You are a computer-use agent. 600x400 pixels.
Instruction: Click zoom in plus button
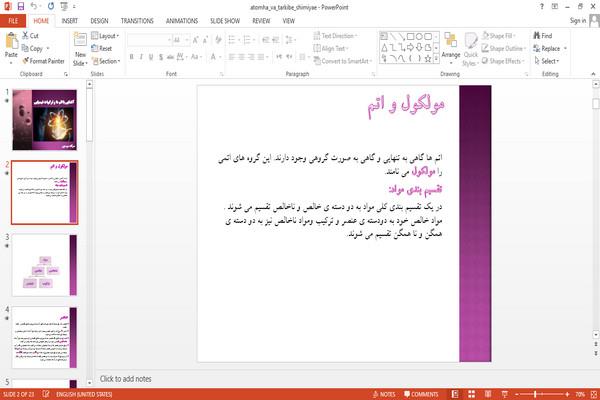point(567,394)
